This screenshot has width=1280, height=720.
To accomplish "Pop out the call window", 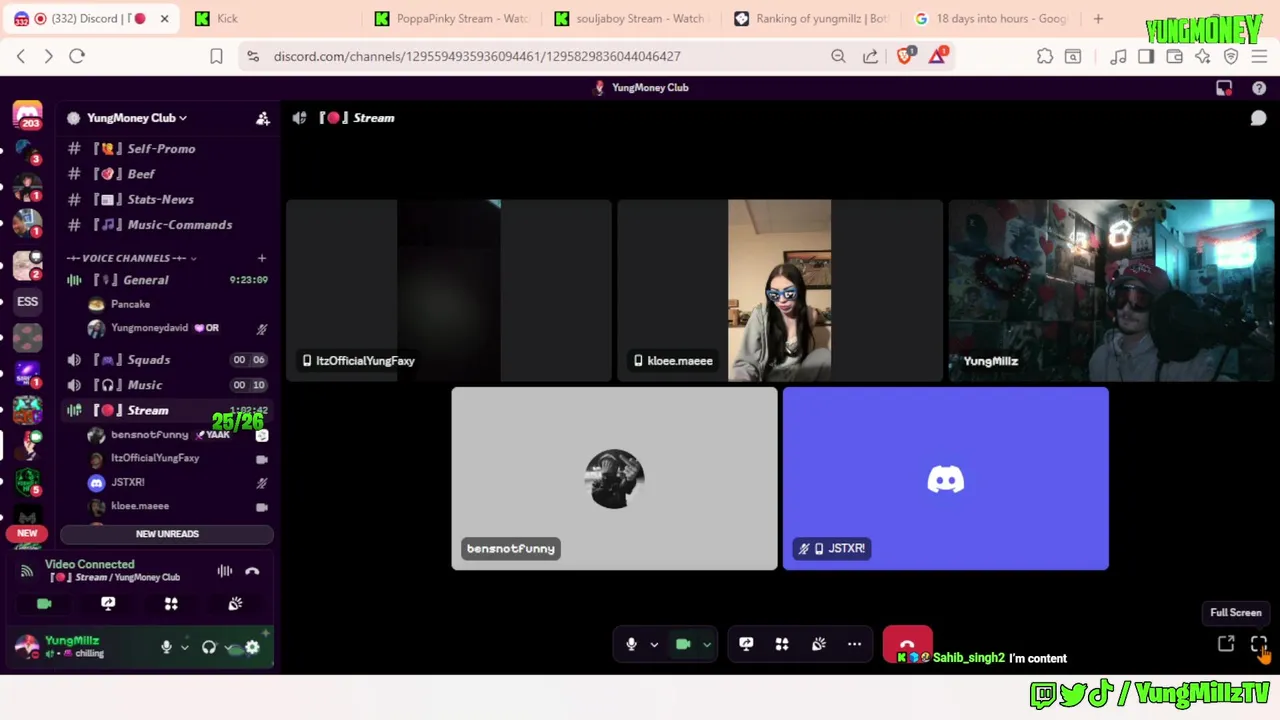I will tap(1226, 644).
